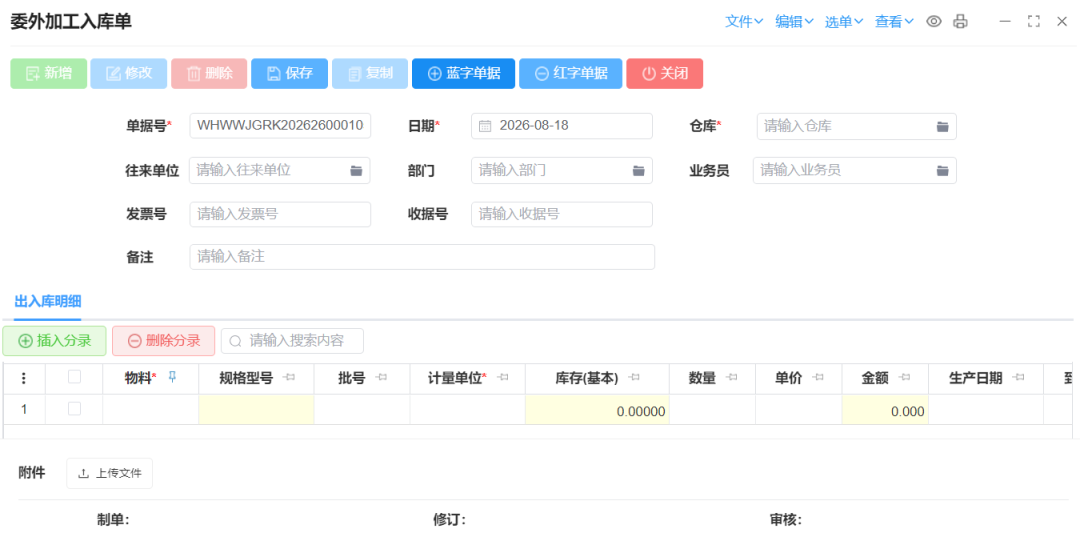The height and width of the screenshot is (533, 1080).
Task: Click the red 关闭 button
Action: [665, 74]
